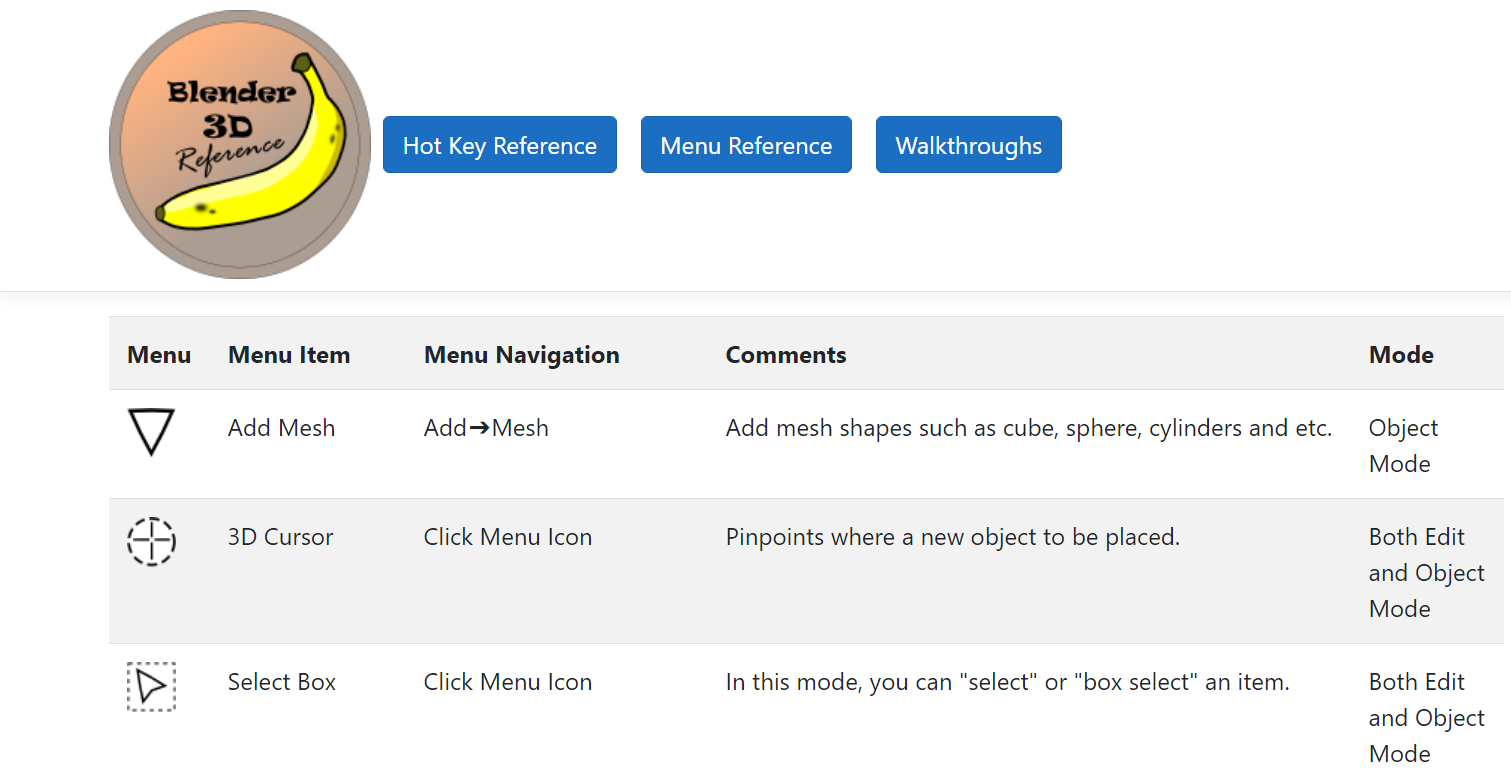Click the comment about adding mesh shapes
Viewport: 1511px width, 779px height.
coord(1028,428)
